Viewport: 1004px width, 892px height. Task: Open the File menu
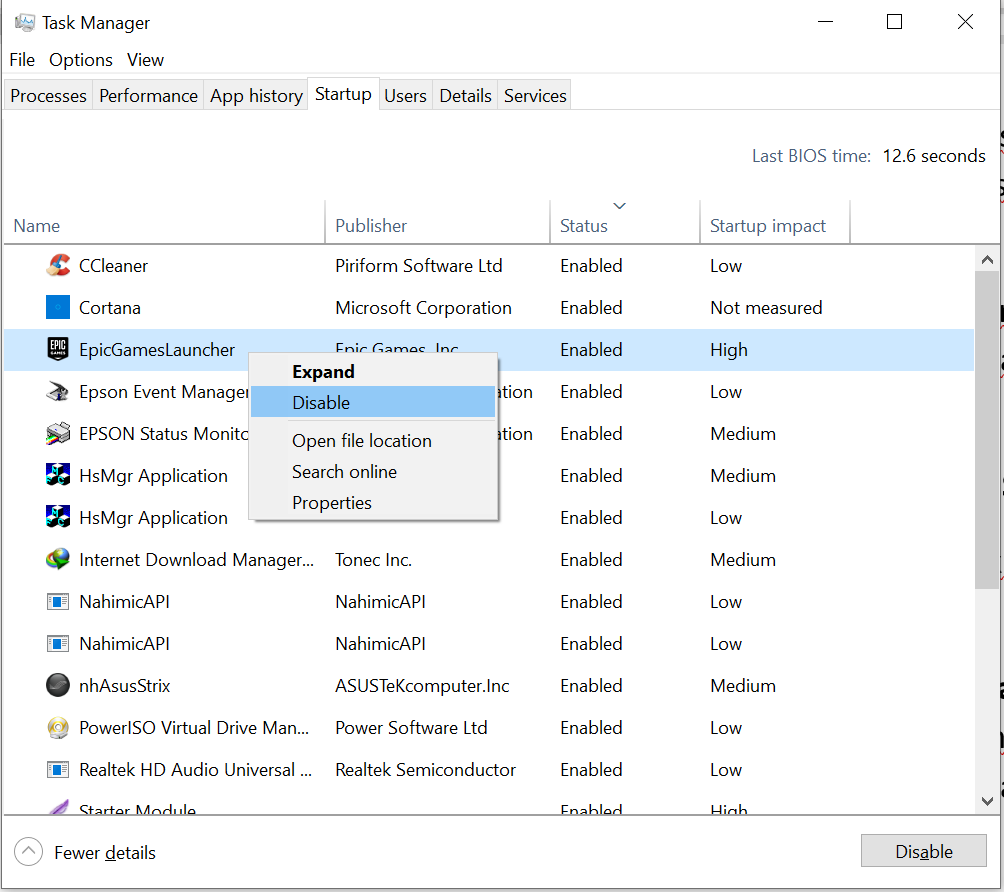point(22,60)
